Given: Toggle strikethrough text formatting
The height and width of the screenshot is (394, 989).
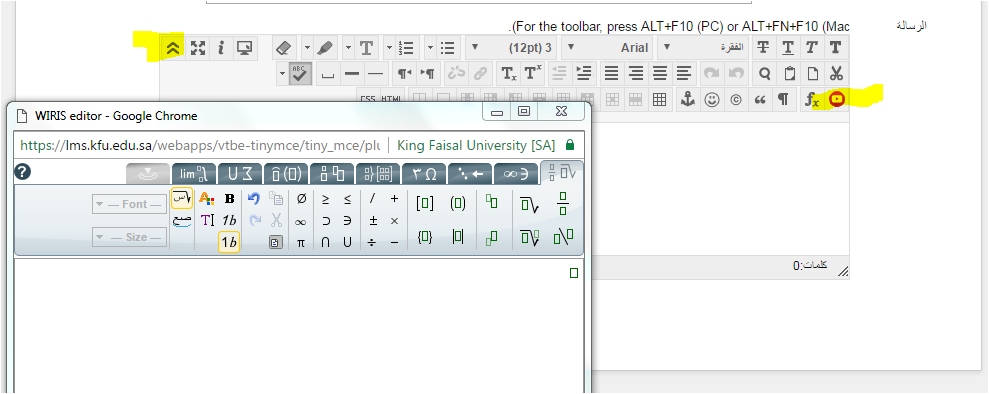Looking at the screenshot, I should (x=763, y=48).
